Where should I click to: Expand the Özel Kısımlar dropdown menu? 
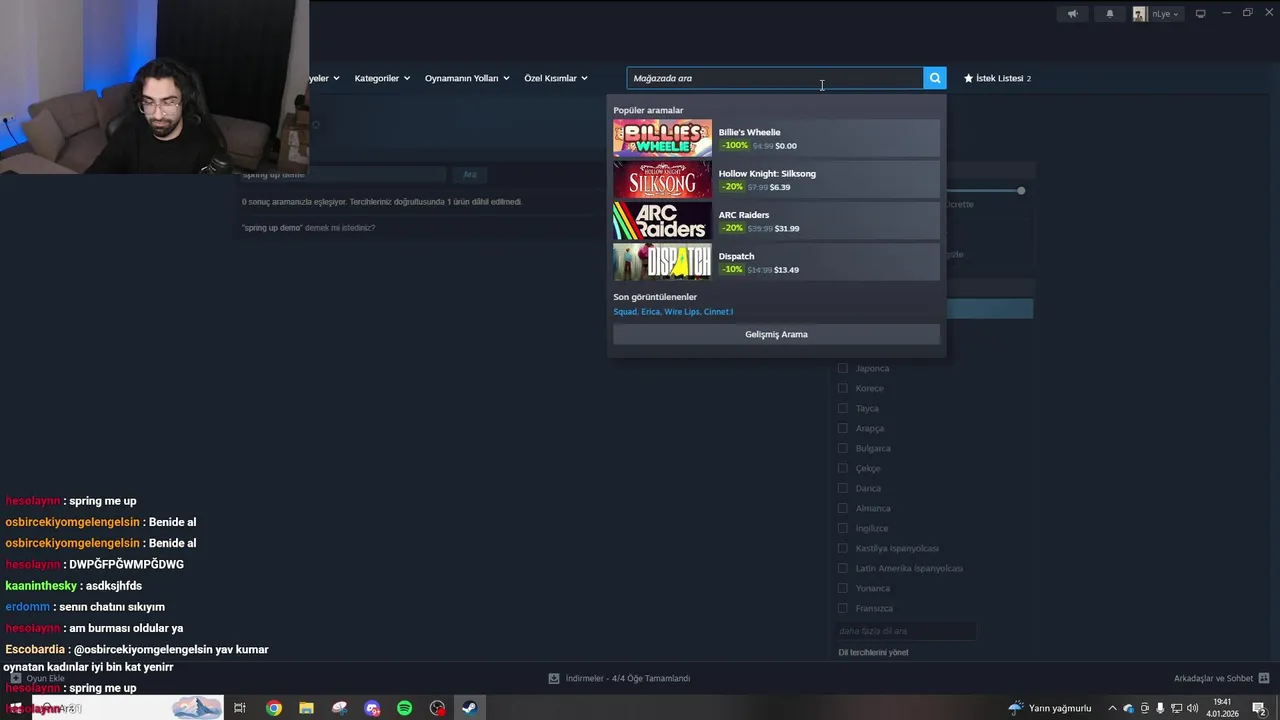point(556,78)
